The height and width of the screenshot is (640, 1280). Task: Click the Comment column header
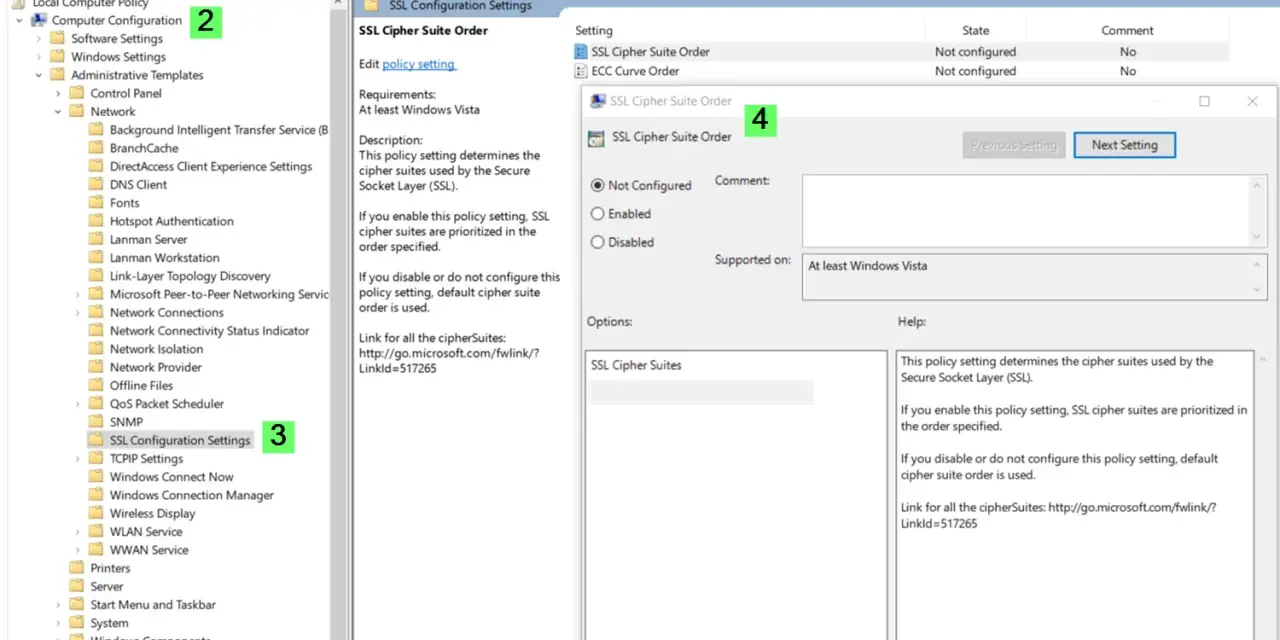pyautogui.click(x=1128, y=31)
